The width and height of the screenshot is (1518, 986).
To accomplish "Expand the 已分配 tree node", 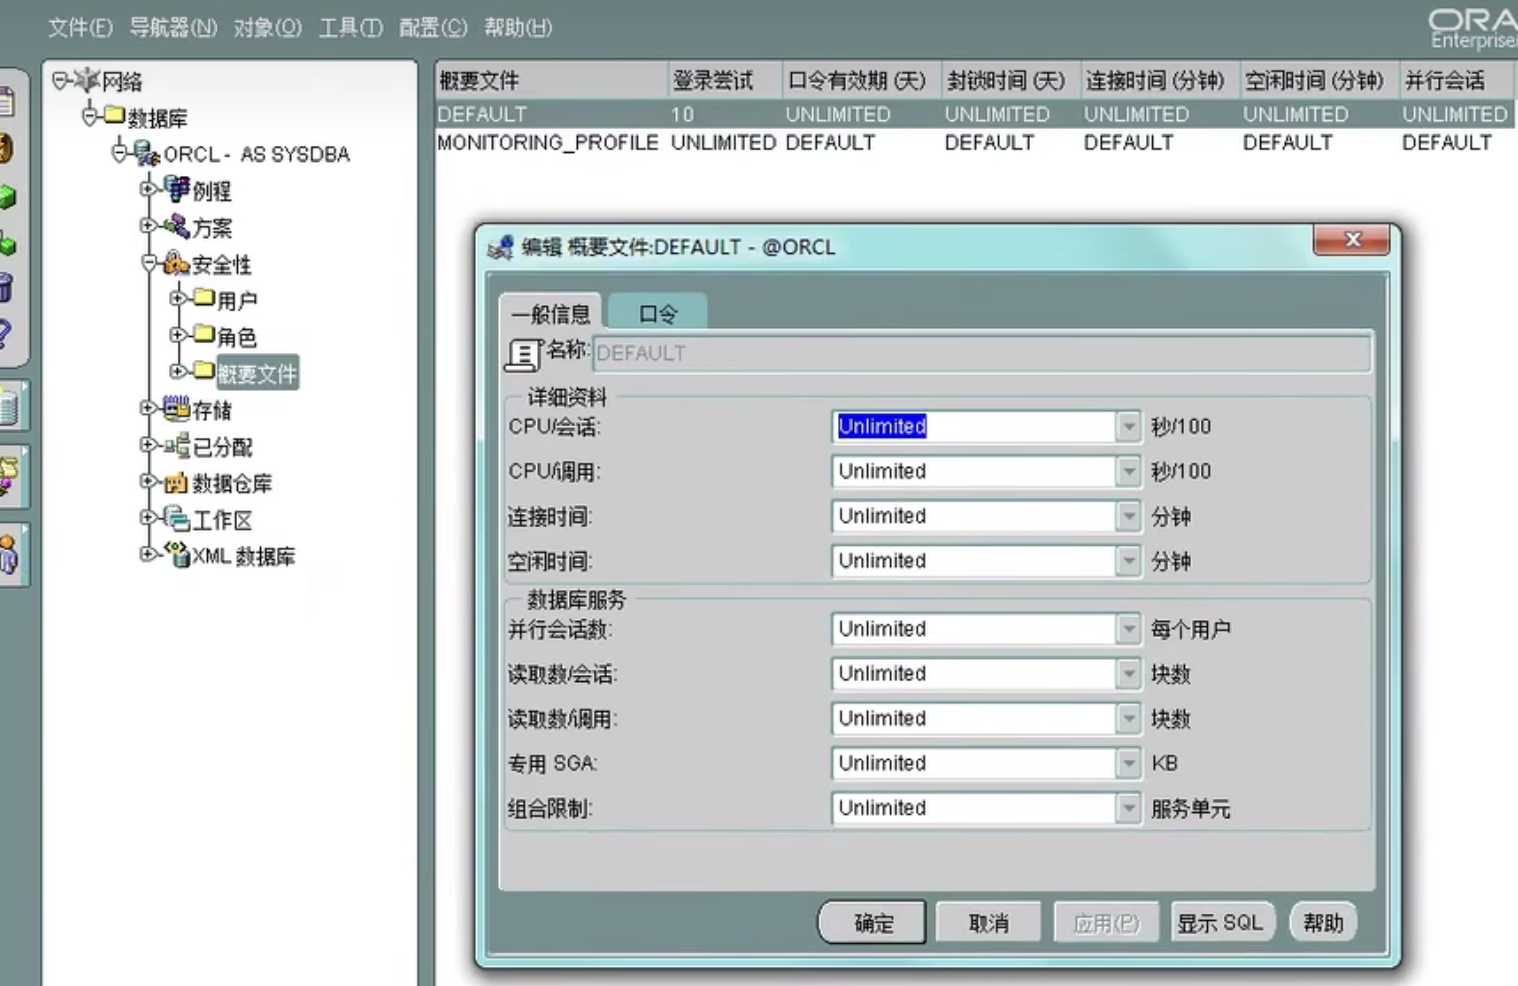I will coord(148,445).
